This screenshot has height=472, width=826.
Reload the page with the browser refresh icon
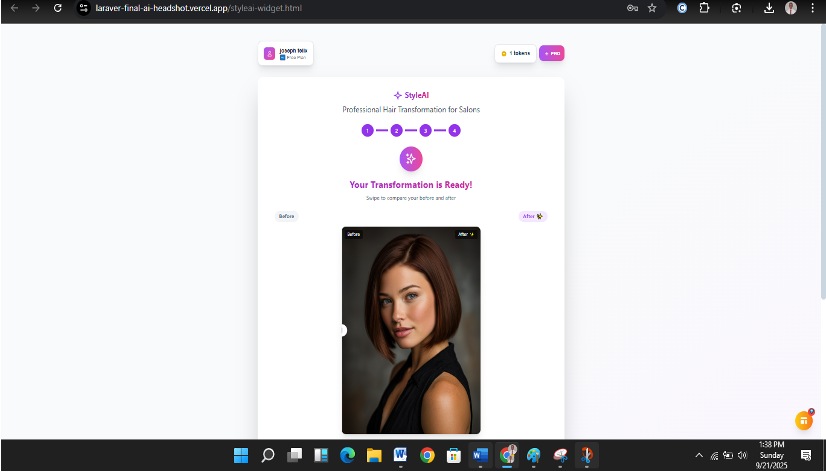(57, 8)
